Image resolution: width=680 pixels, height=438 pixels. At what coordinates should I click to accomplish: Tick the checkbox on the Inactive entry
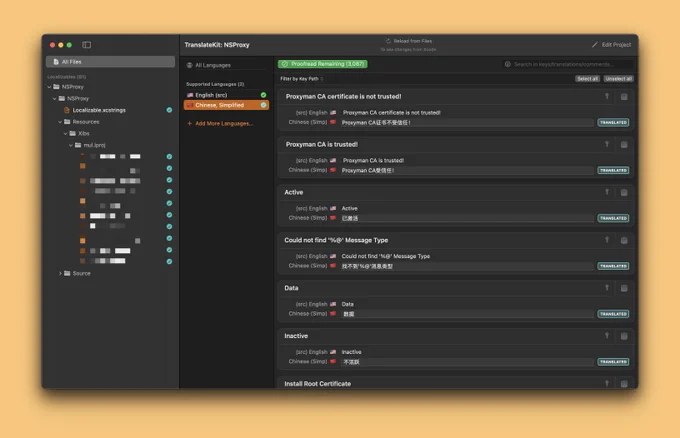(x=624, y=336)
